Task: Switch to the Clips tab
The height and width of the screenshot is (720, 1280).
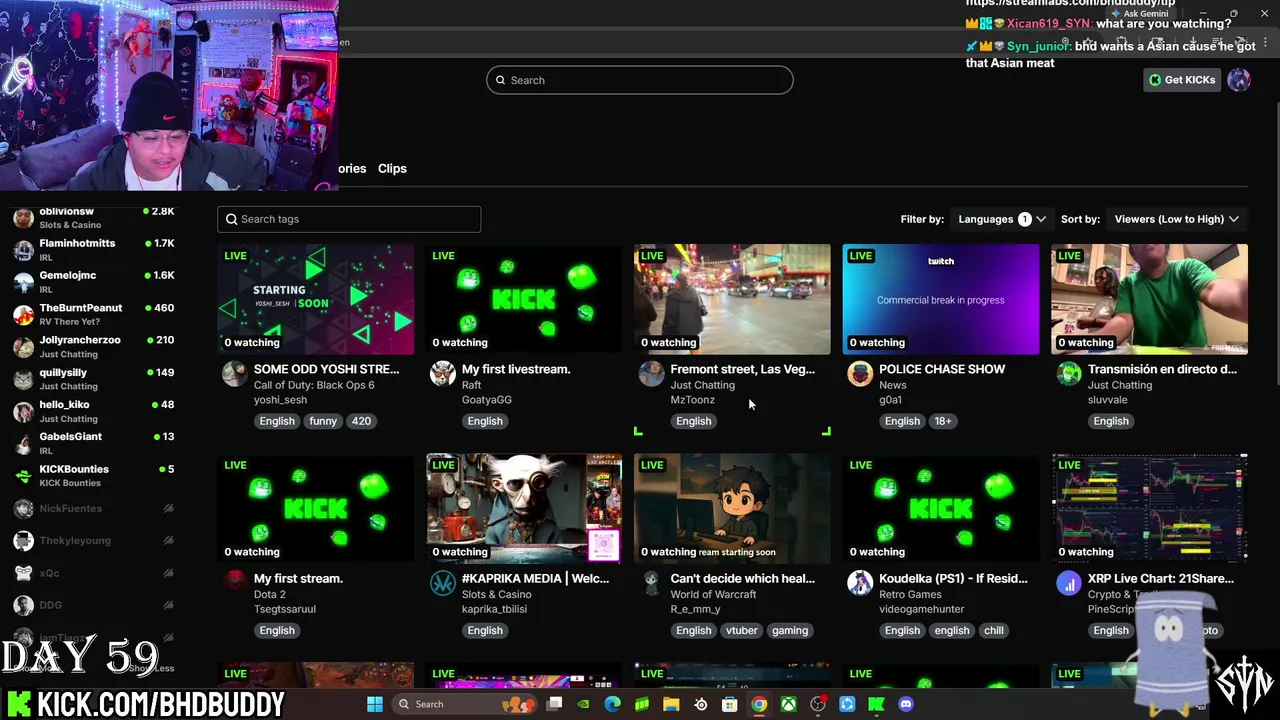Action: [392, 168]
